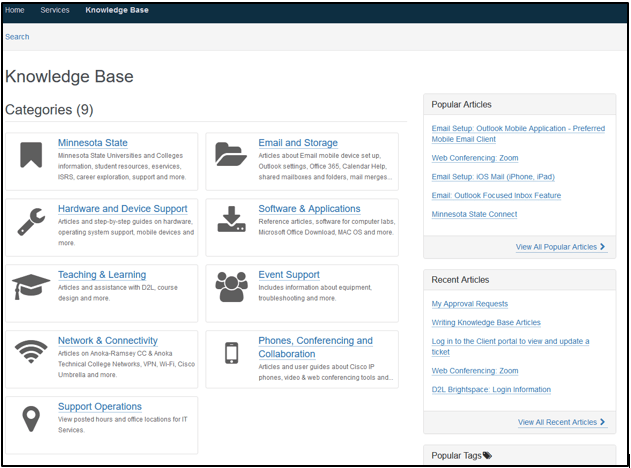This screenshot has height=468, width=631.
Task: Select the Knowledge Base tab in navigation
Action: 117,10
